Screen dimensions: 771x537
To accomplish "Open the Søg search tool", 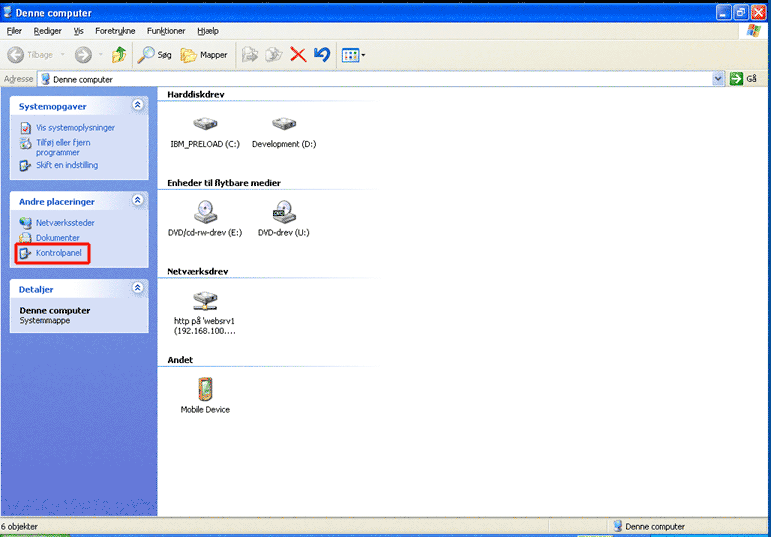I will click(x=154, y=55).
